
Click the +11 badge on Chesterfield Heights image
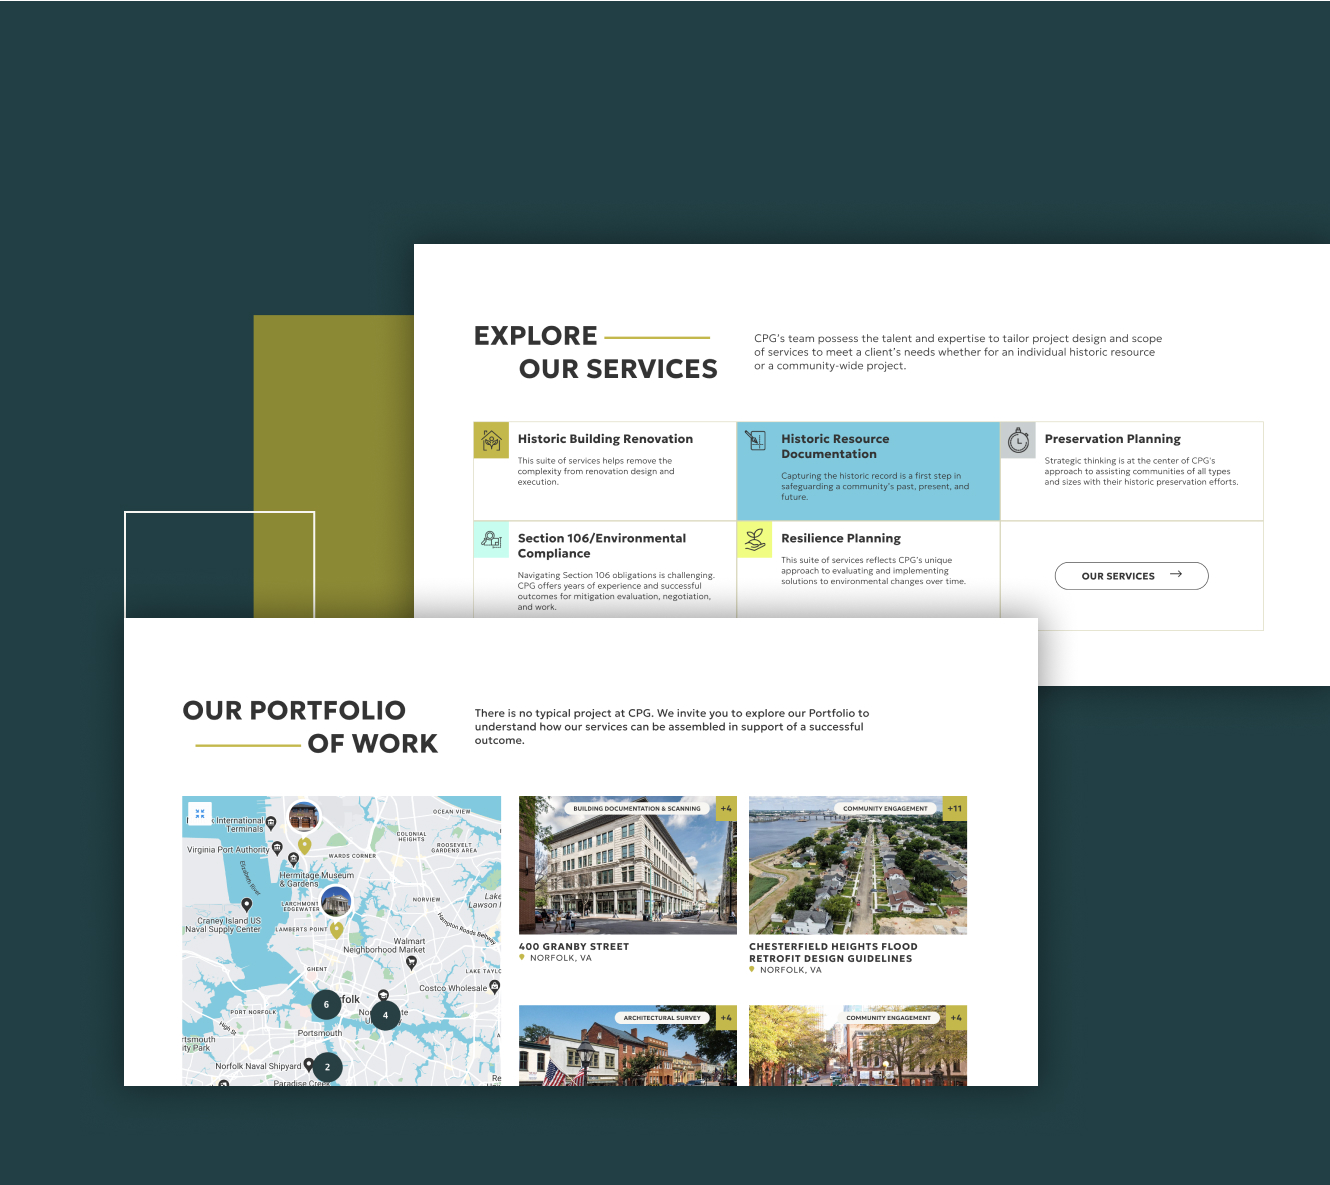tap(955, 808)
